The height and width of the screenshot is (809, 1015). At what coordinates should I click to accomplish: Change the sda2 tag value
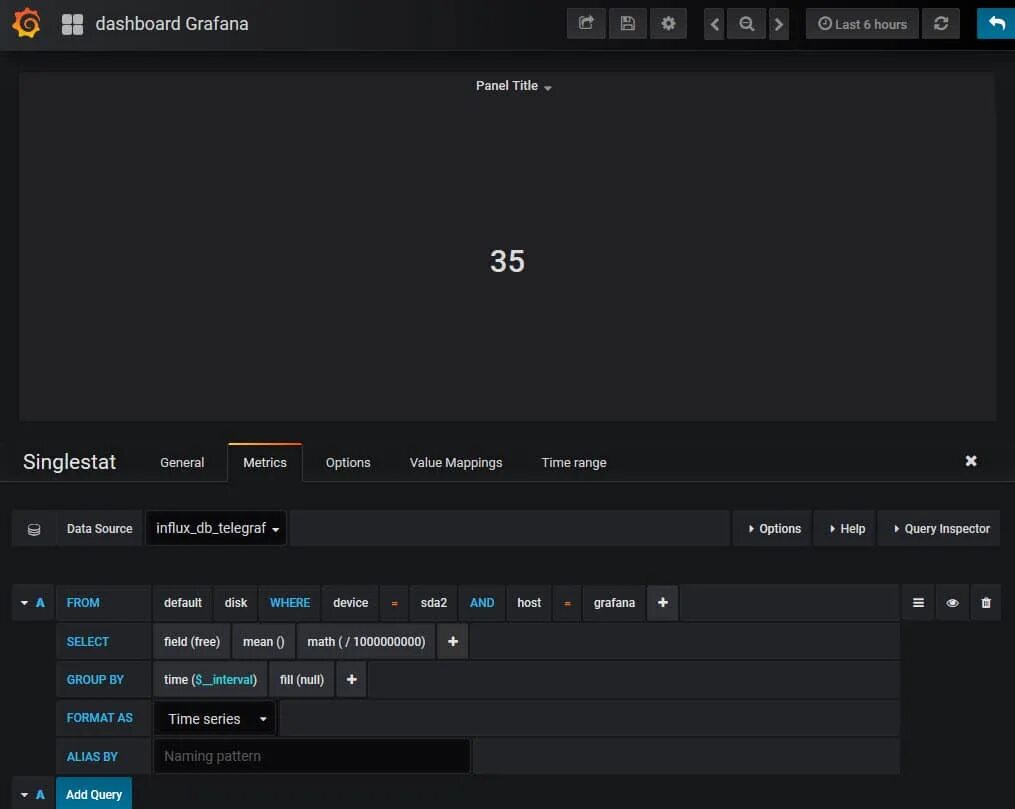(434, 603)
